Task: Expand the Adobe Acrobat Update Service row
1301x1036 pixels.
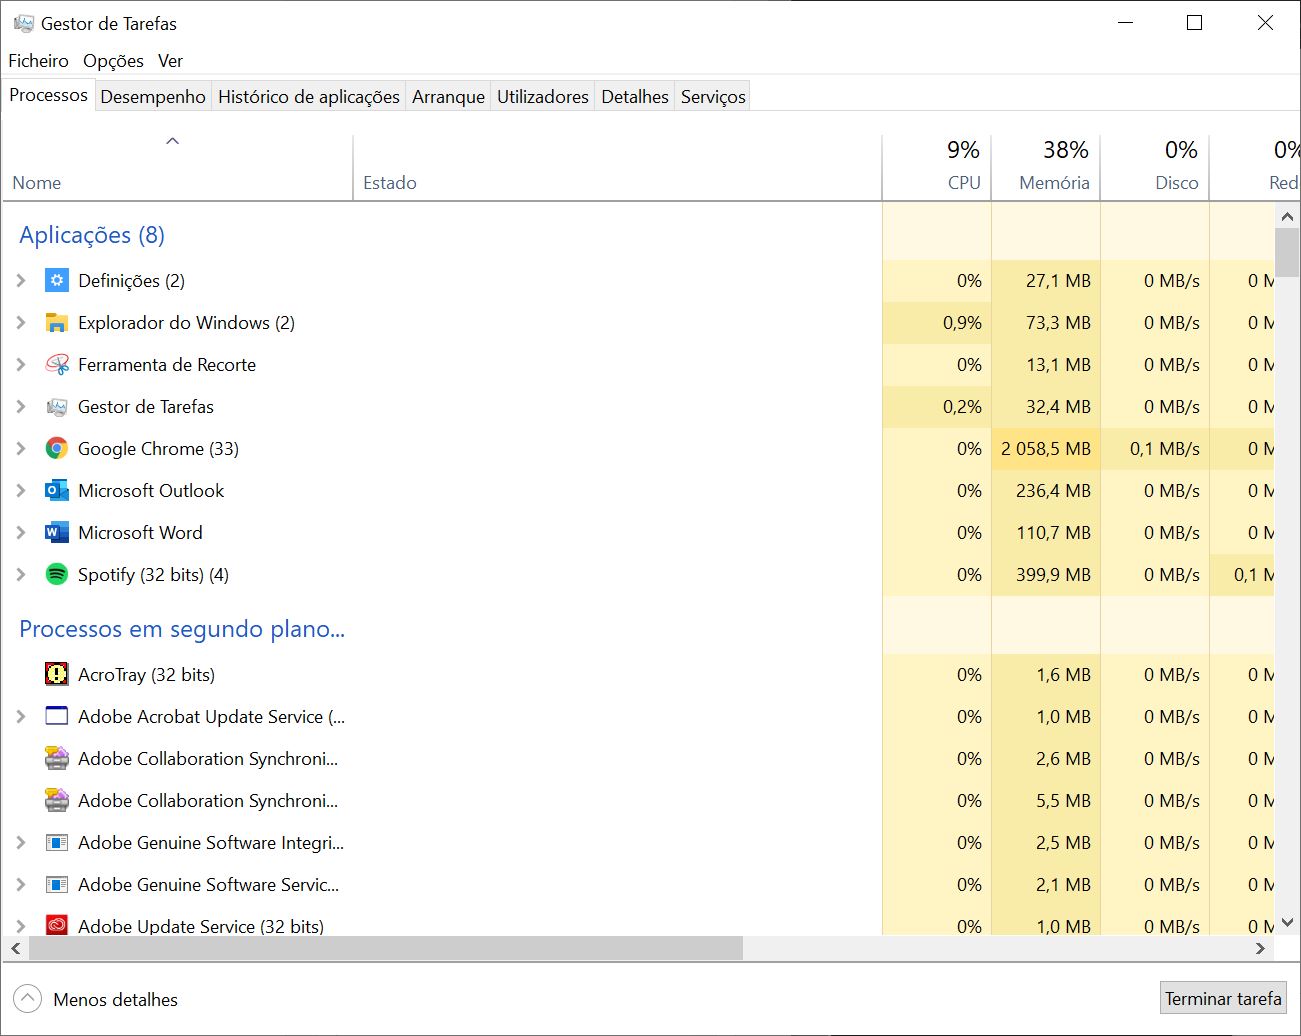Action: pyautogui.click(x=21, y=717)
